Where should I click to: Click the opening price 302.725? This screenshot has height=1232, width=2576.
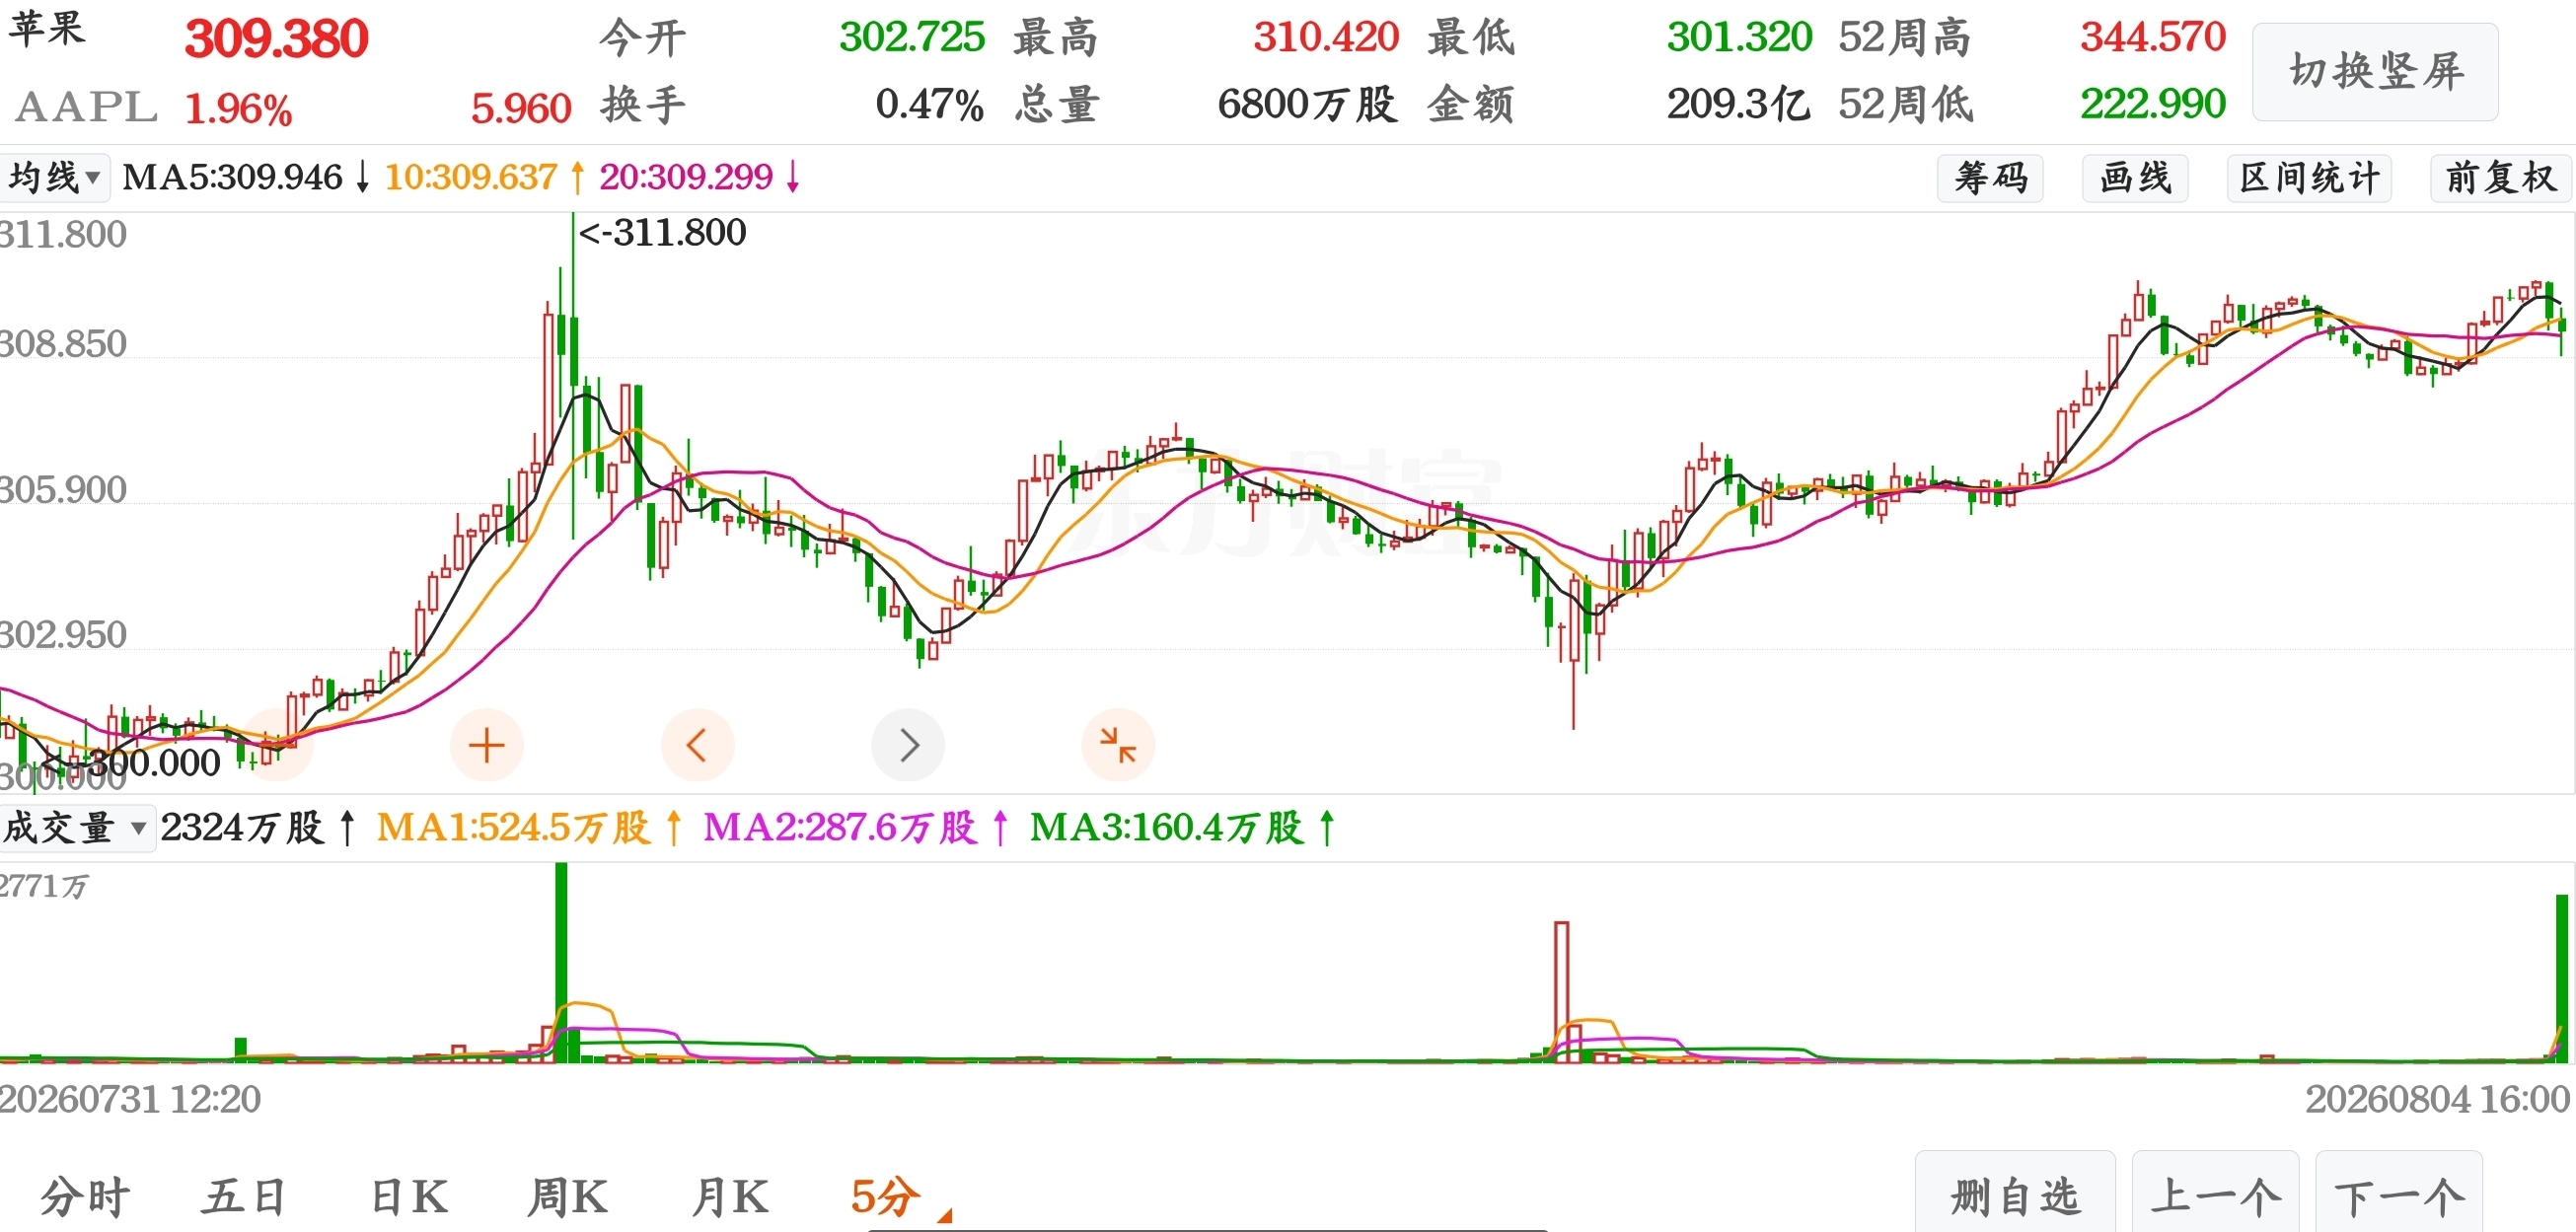pyautogui.click(x=912, y=37)
